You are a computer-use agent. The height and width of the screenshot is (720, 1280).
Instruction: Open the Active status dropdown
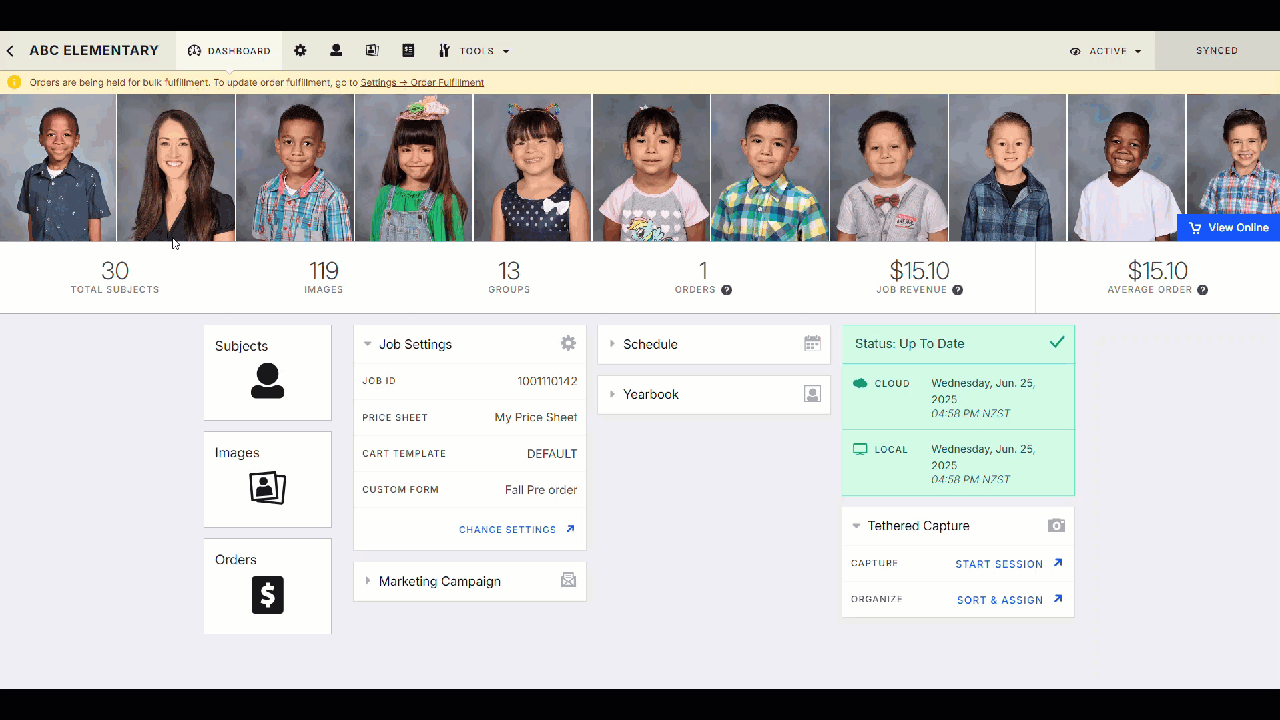(x=1105, y=51)
